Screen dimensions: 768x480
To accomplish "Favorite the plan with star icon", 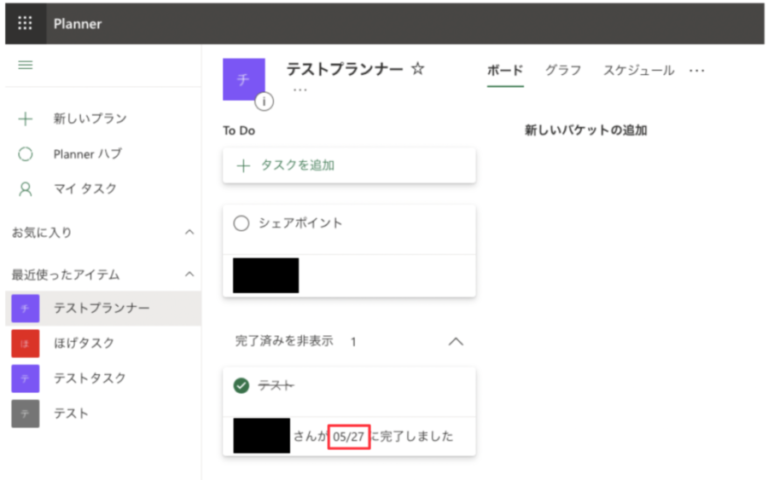I will coord(418,69).
